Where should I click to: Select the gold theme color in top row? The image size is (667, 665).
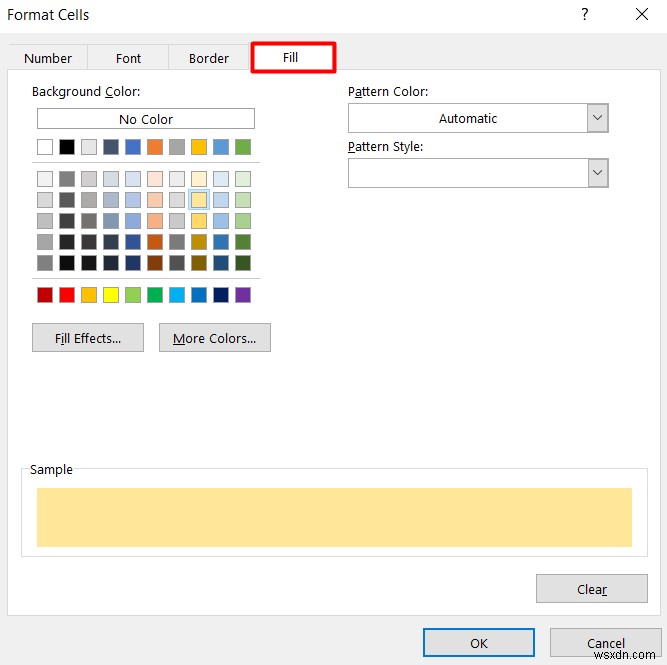[x=199, y=147]
